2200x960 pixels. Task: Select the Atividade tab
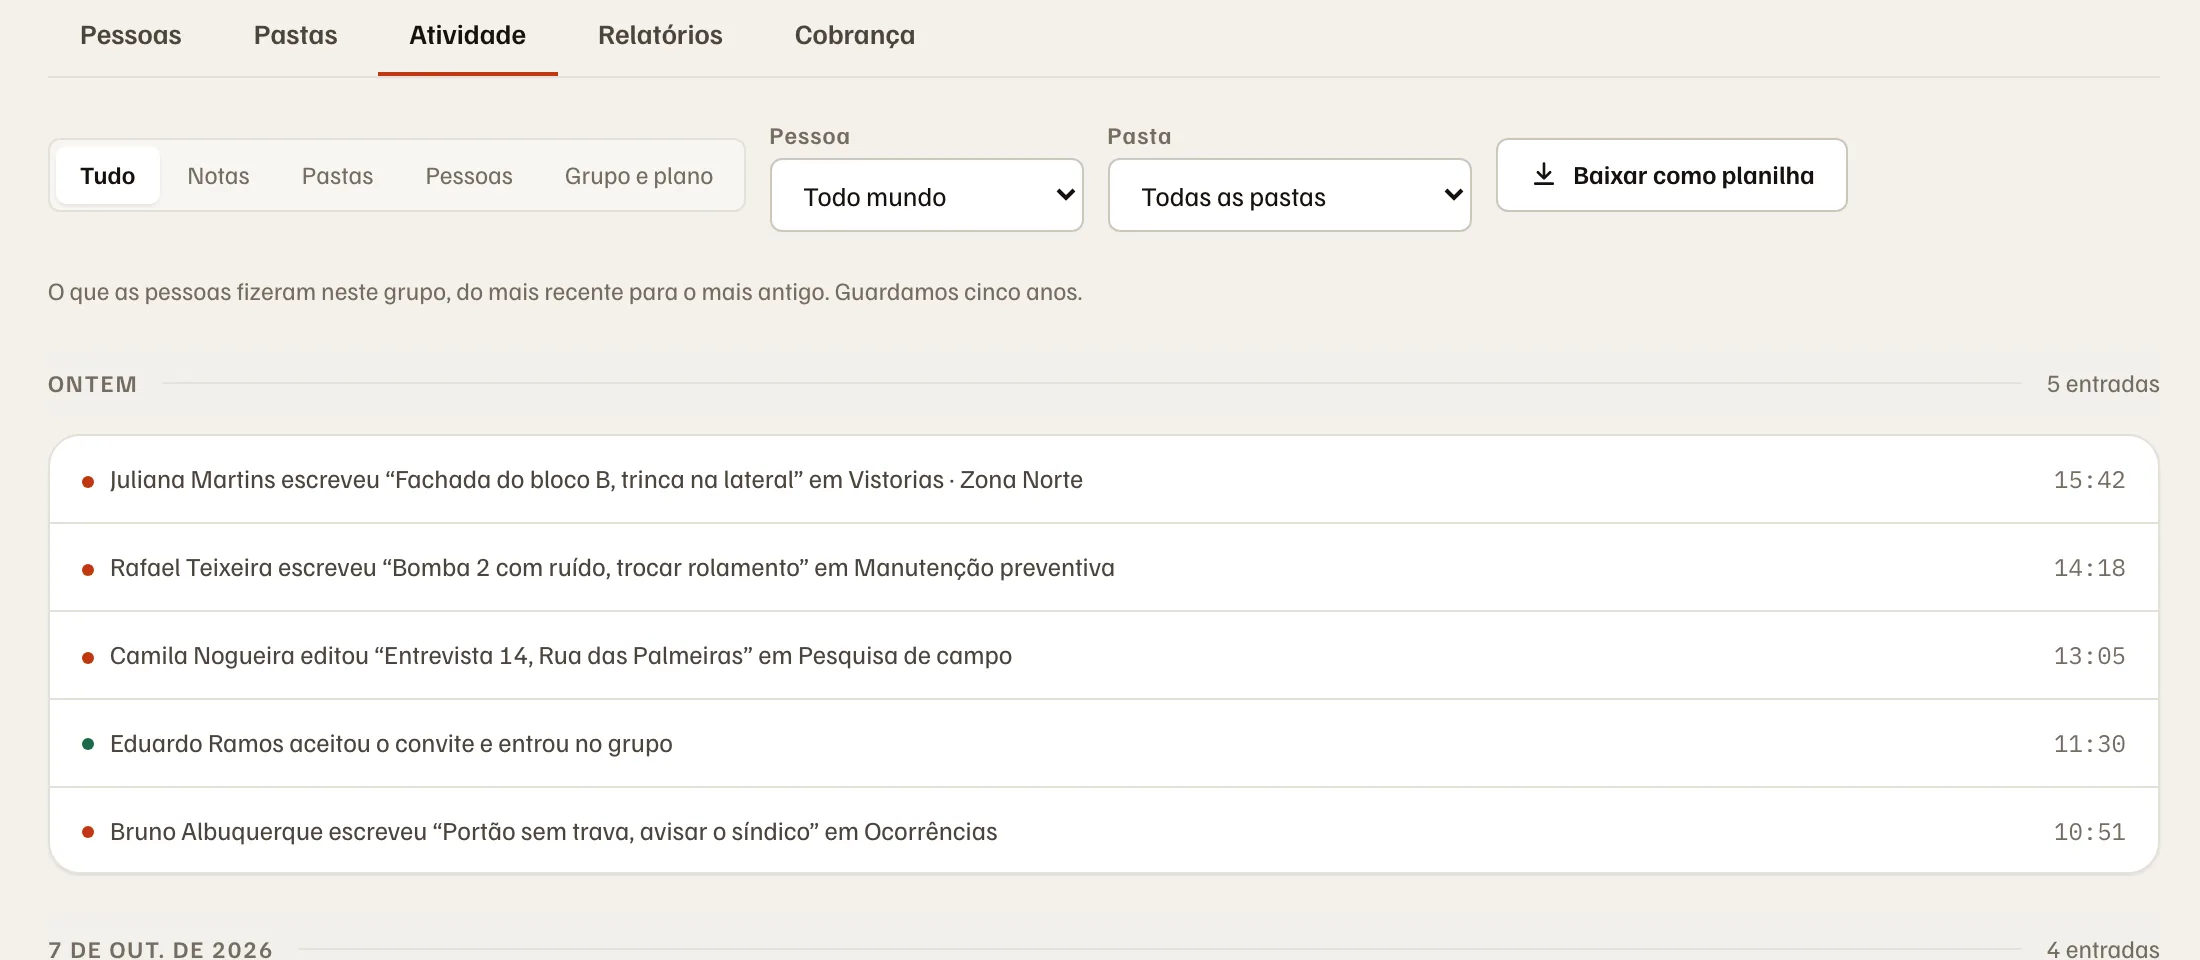point(467,36)
